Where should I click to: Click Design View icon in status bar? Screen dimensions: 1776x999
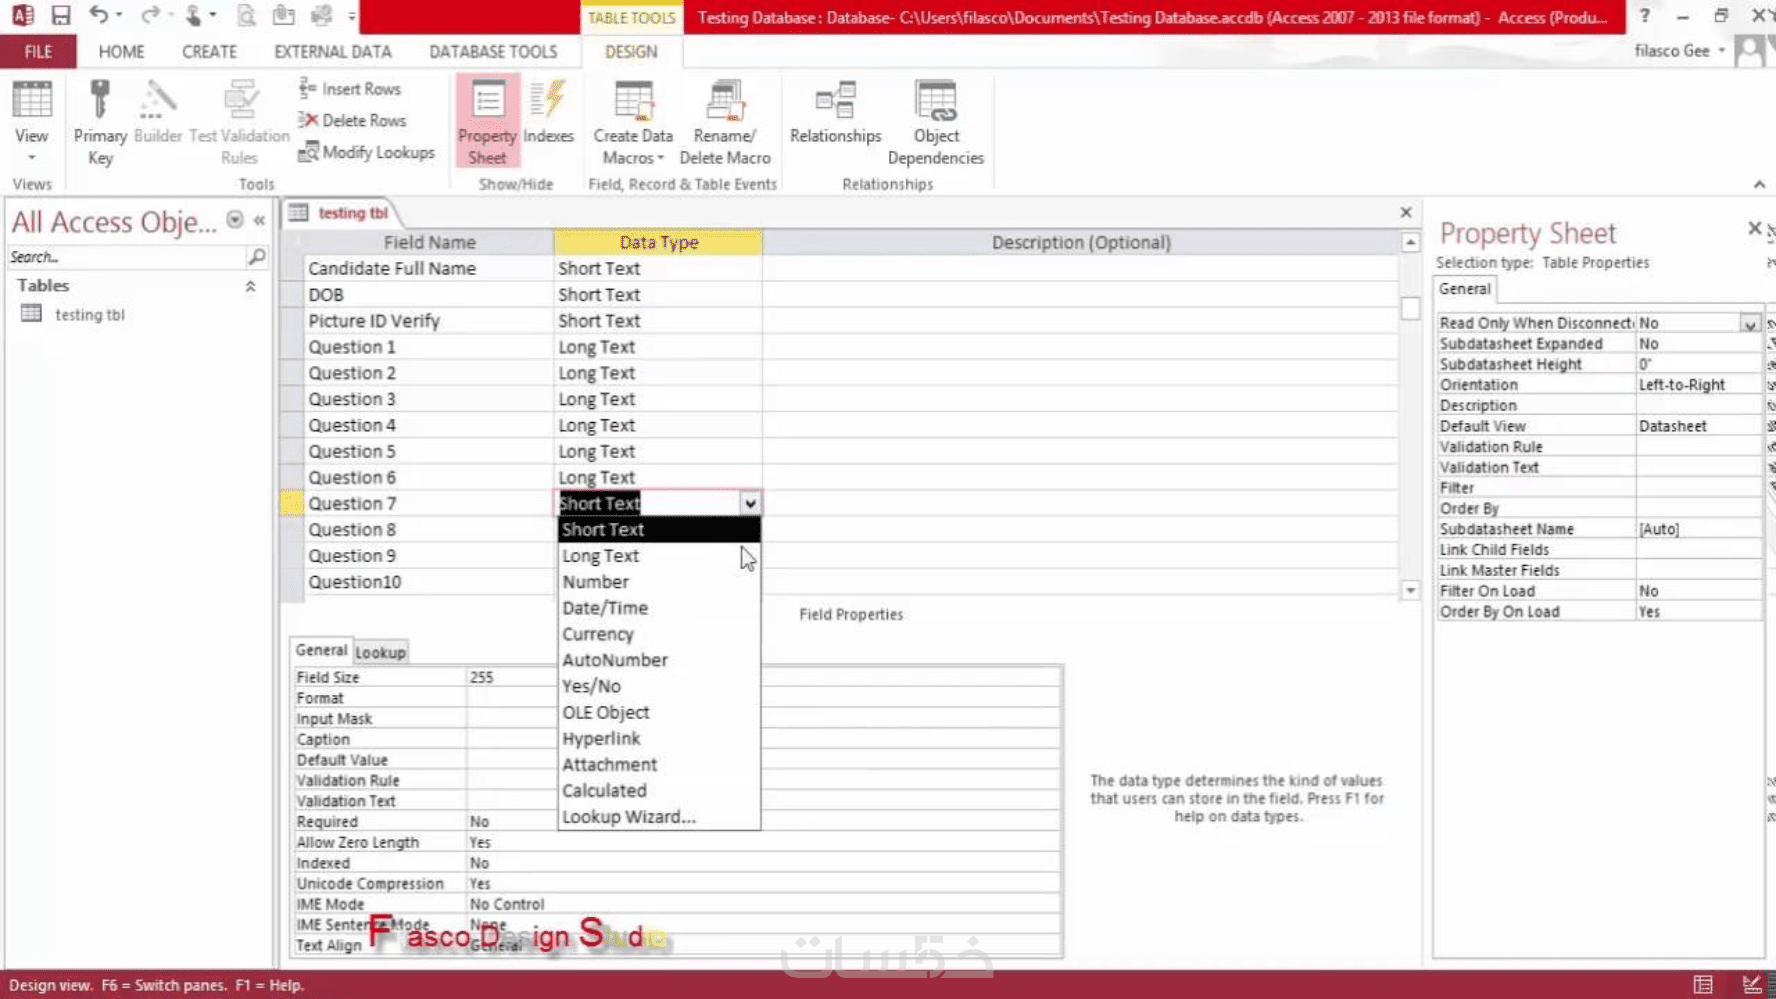coord(1751,984)
